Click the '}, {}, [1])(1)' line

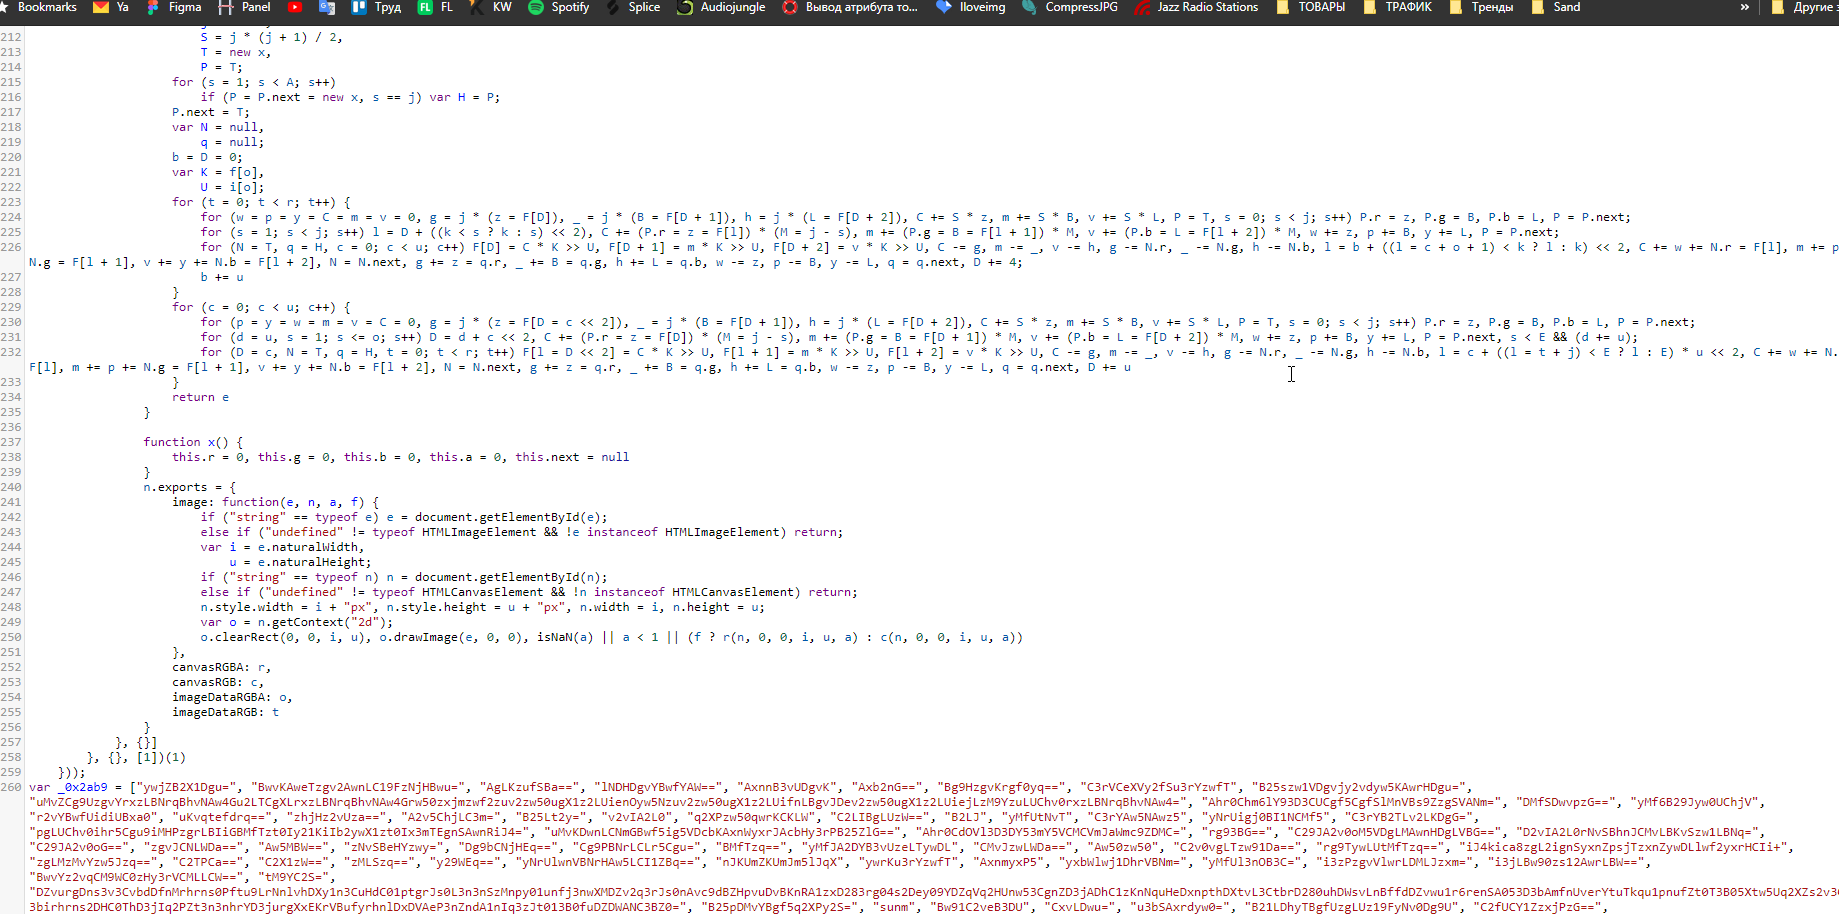(136, 757)
